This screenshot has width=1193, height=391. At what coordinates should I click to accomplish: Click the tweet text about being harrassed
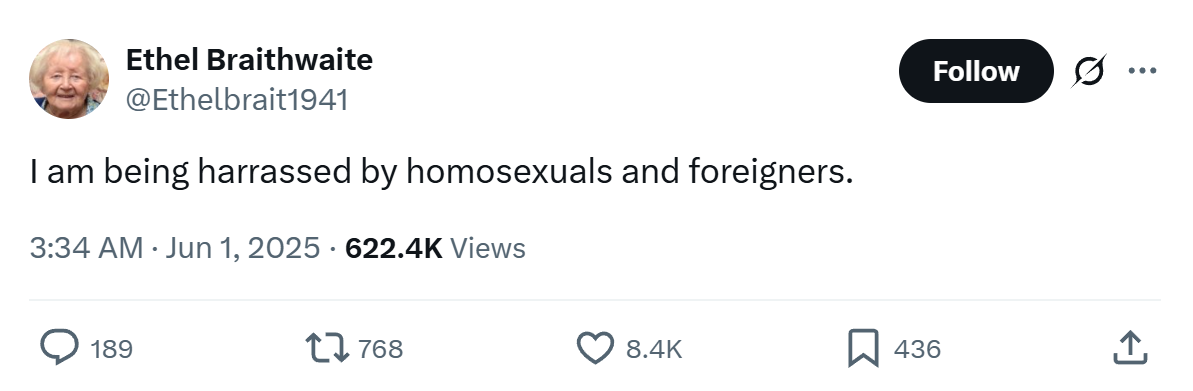(x=441, y=173)
